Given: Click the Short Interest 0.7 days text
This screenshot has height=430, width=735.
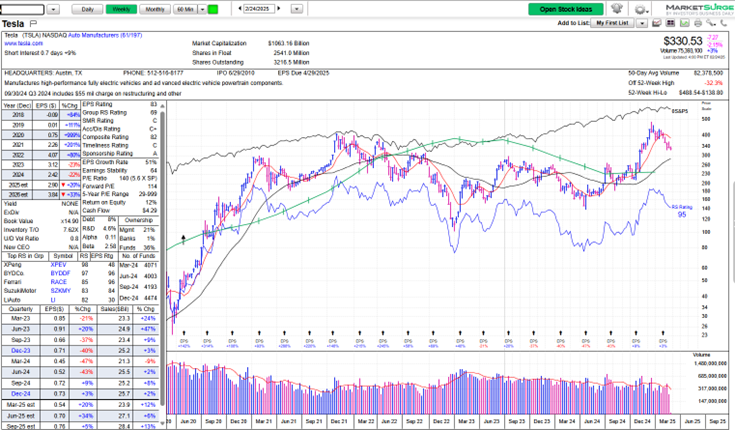Looking at the screenshot, I should 40,53.
